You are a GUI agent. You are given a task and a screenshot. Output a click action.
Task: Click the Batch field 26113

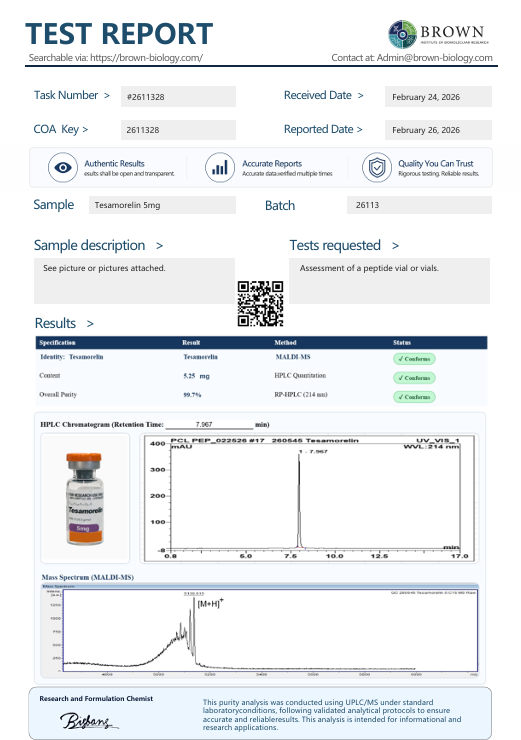(x=419, y=205)
